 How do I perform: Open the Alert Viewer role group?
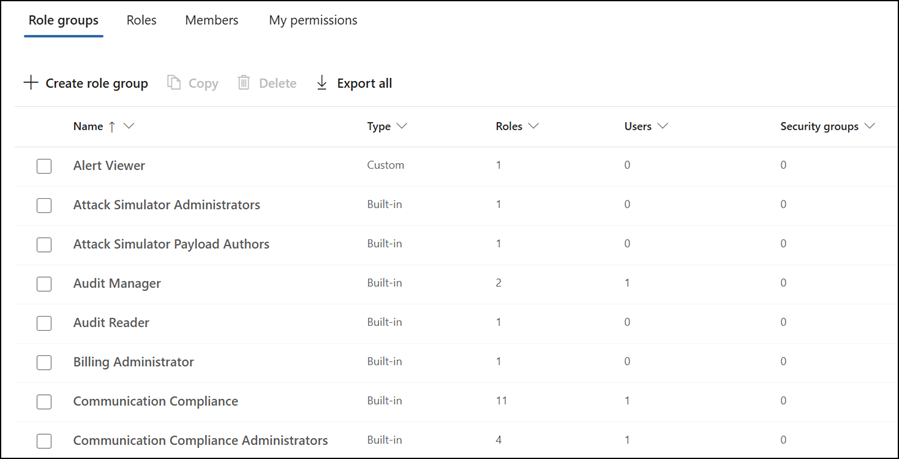[109, 165]
